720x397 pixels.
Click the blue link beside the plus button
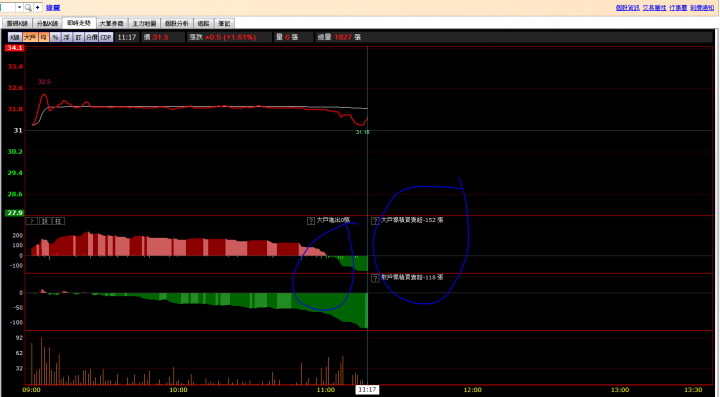[53, 8]
